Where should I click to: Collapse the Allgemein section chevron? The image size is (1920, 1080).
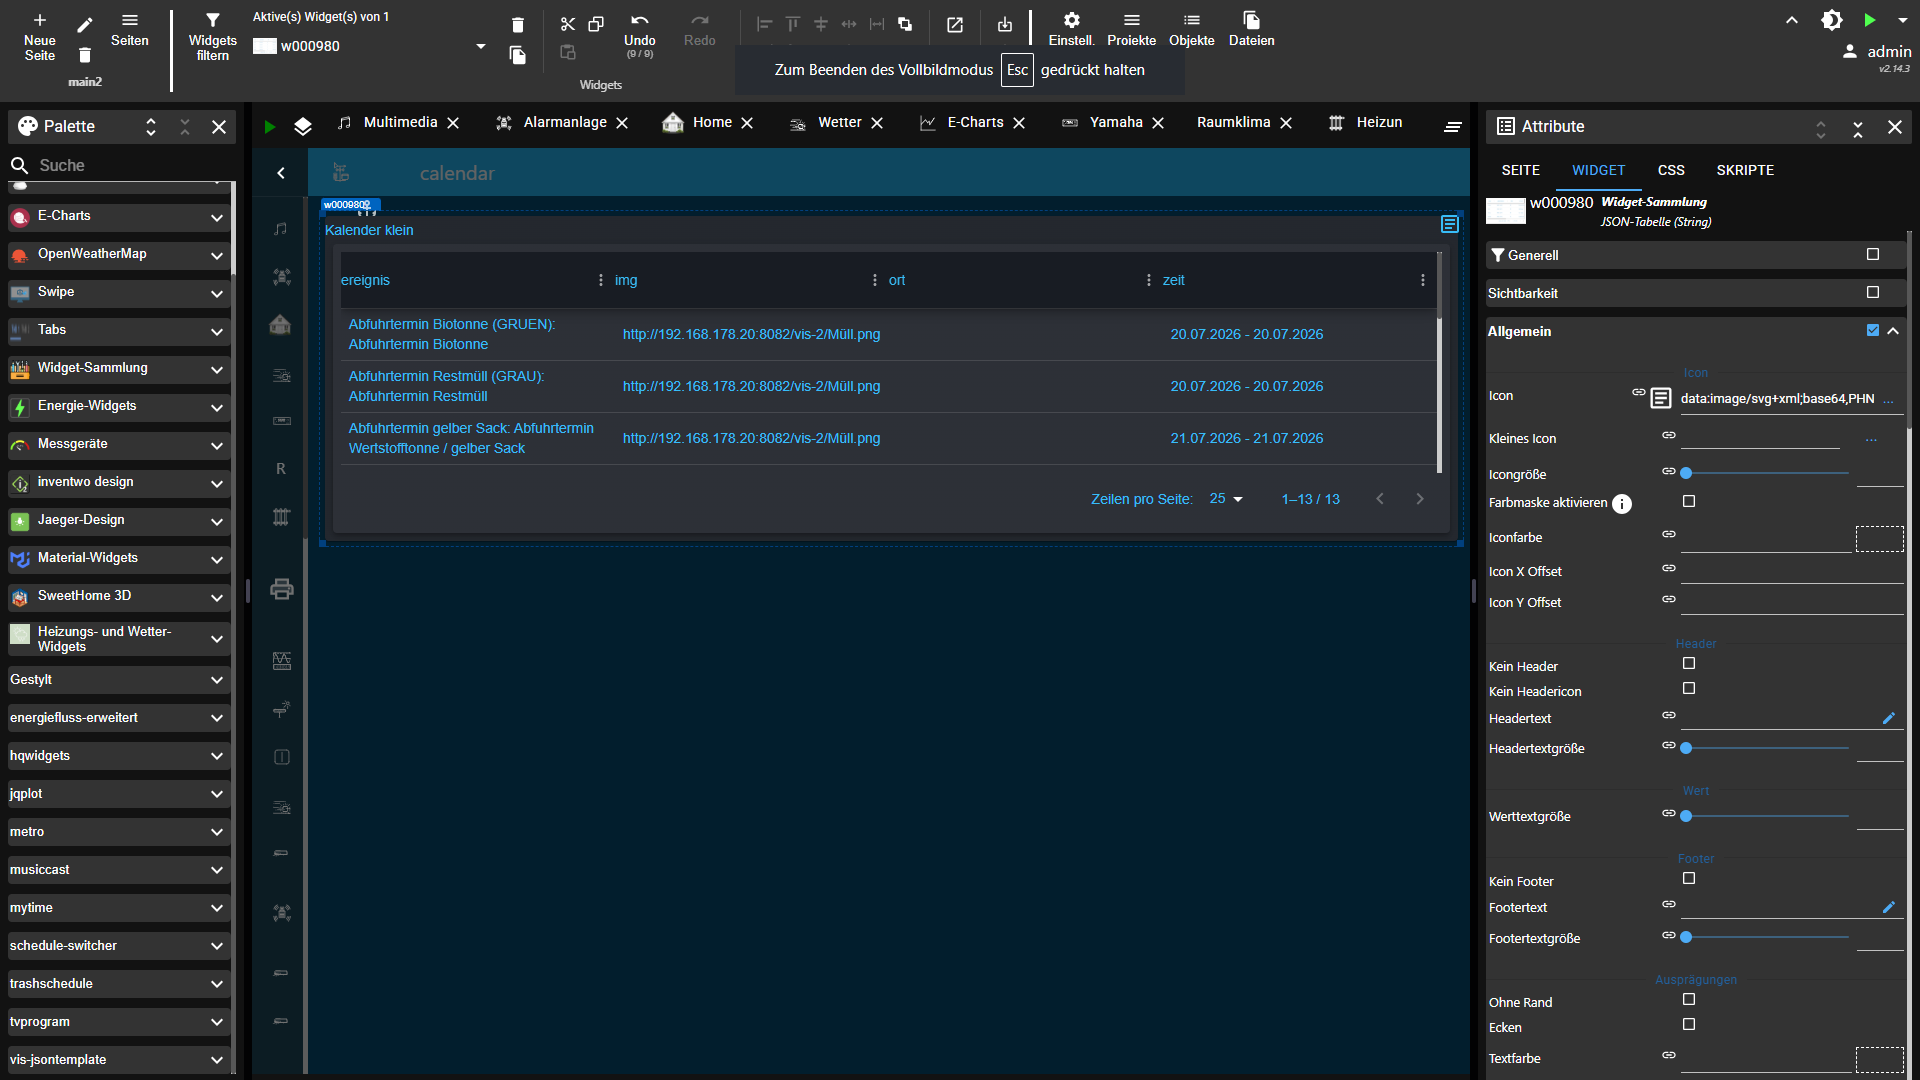tap(1893, 331)
